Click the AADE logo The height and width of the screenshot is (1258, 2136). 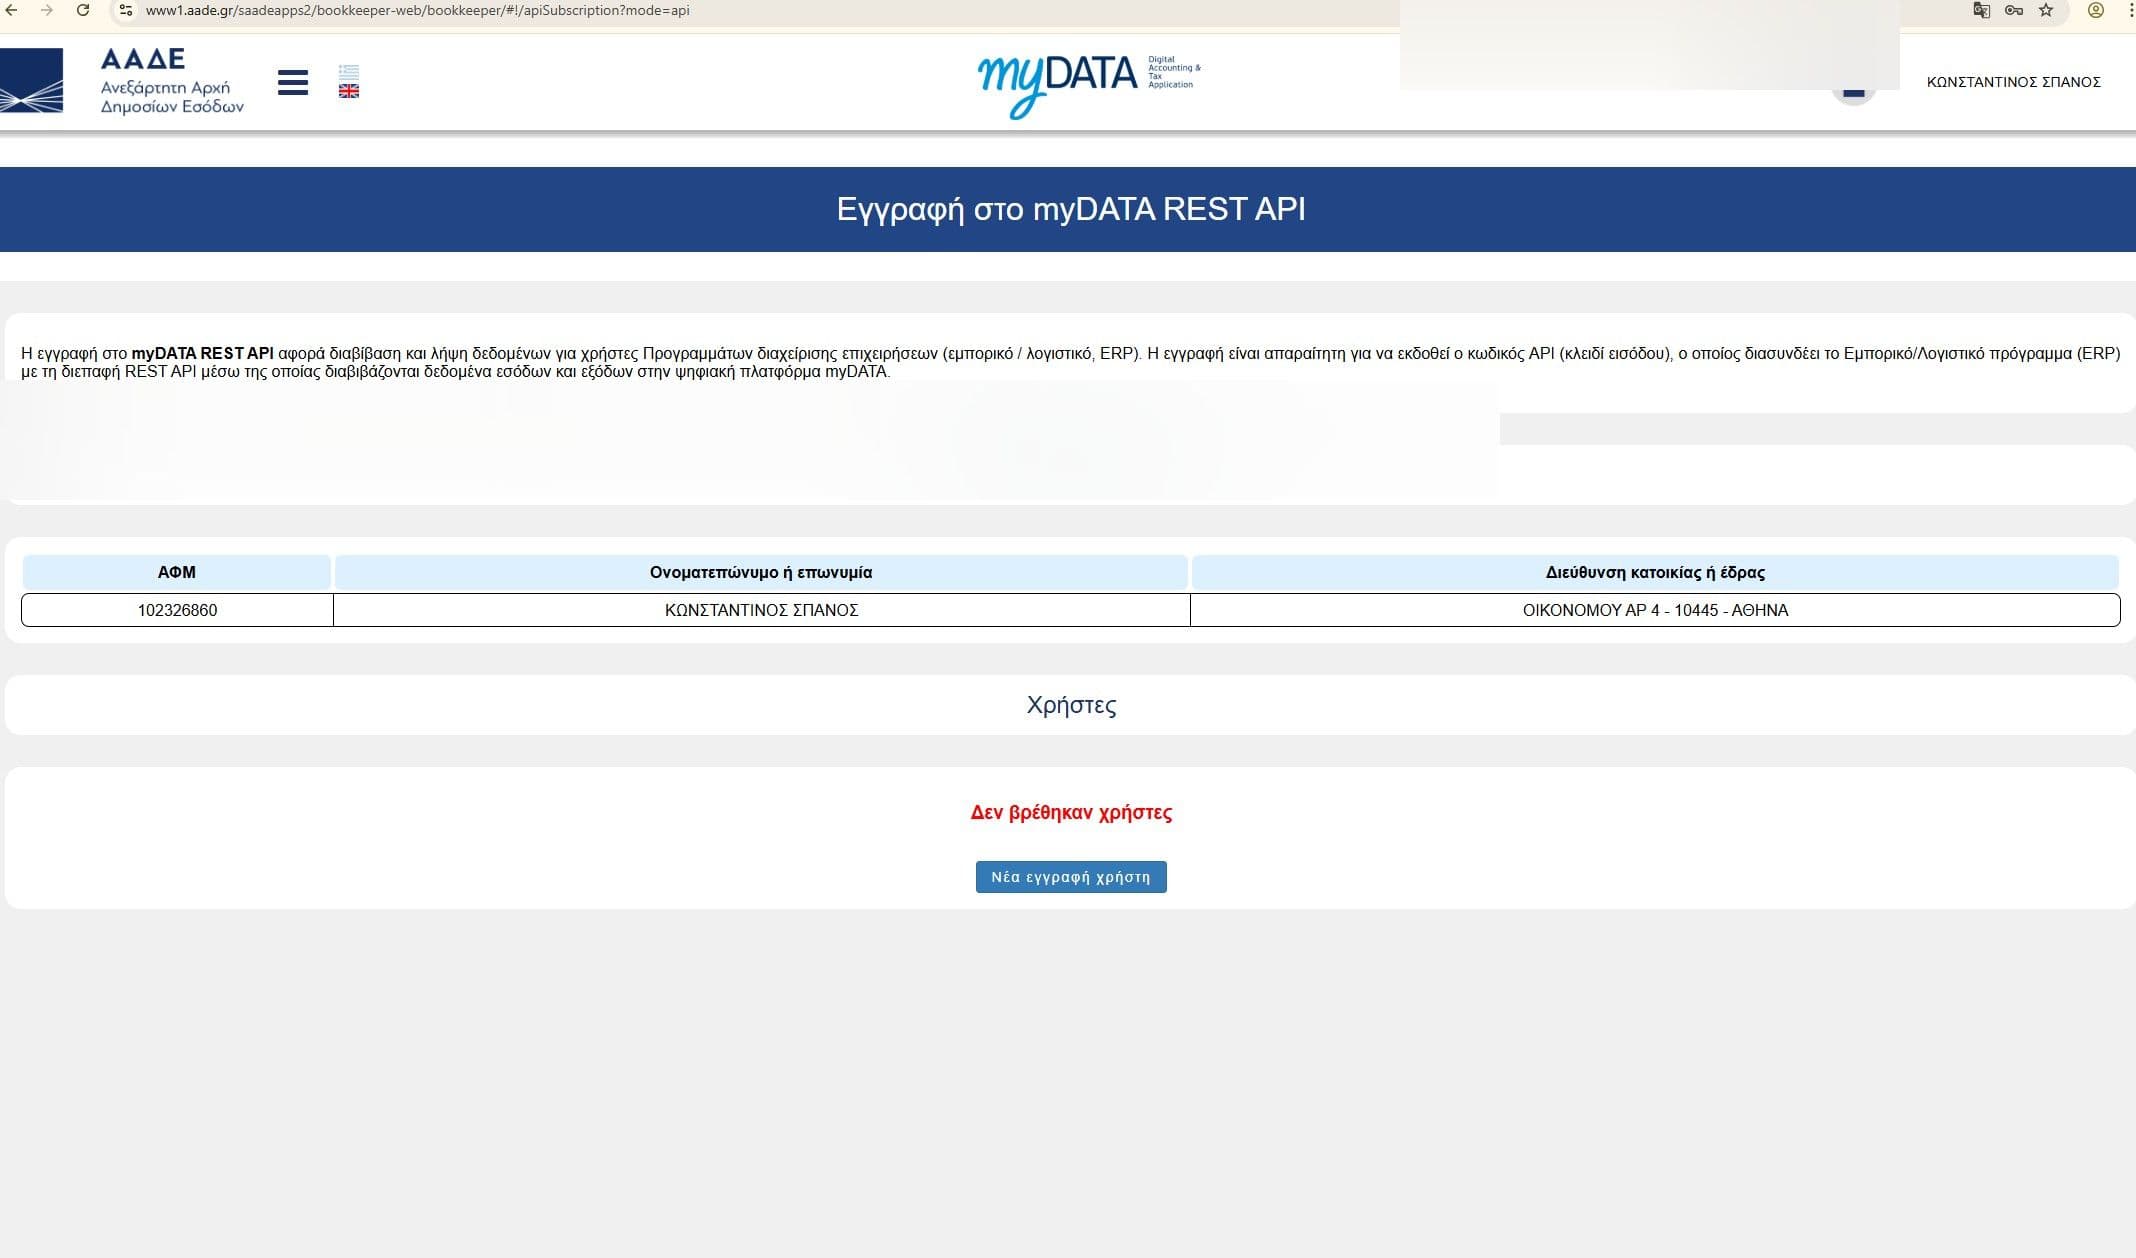(x=122, y=81)
